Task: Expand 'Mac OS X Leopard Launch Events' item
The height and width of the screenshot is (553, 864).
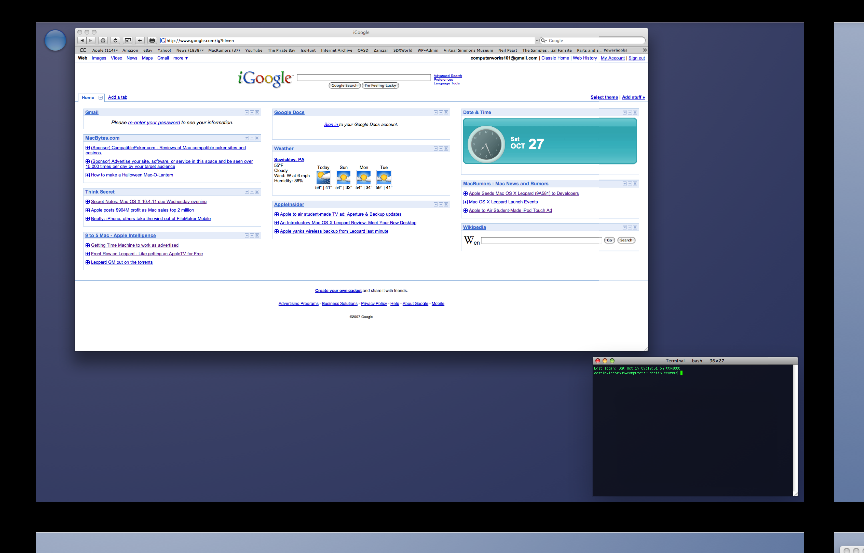Action: coord(465,202)
